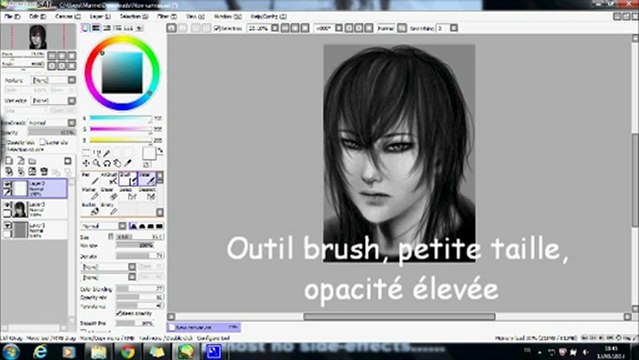
Task: Click the Undo arrow in the top toolbar
Action: [172, 28]
